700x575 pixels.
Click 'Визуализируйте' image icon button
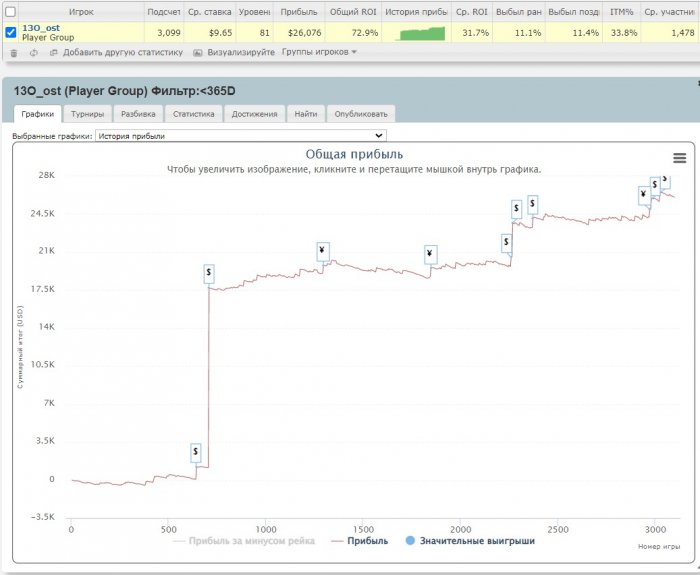click(x=197, y=53)
